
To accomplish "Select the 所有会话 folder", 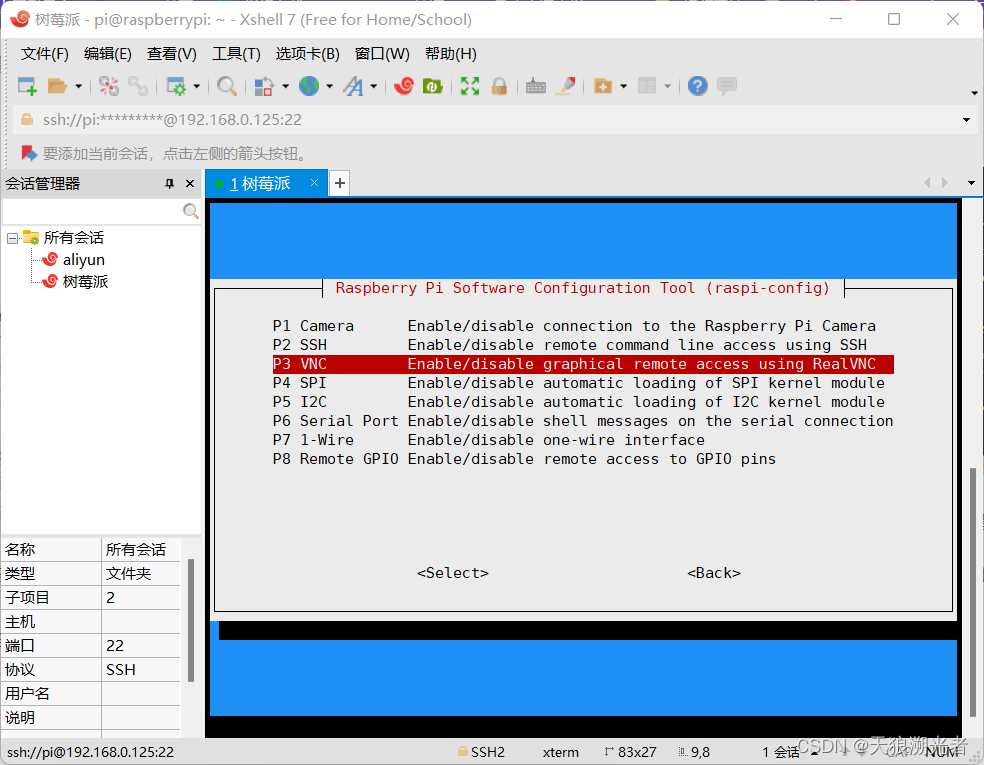I will pos(73,238).
